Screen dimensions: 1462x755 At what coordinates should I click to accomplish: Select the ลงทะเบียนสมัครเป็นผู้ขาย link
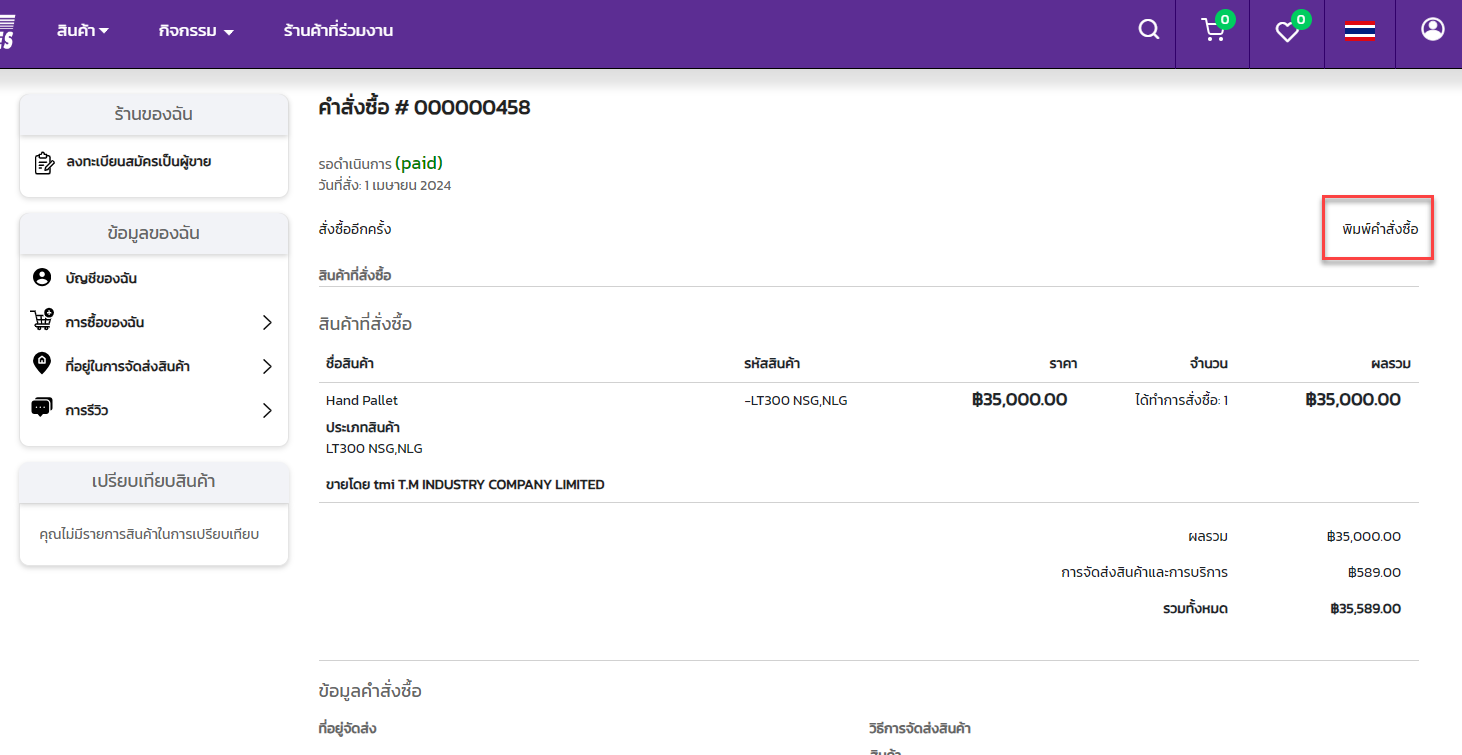coord(139,162)
